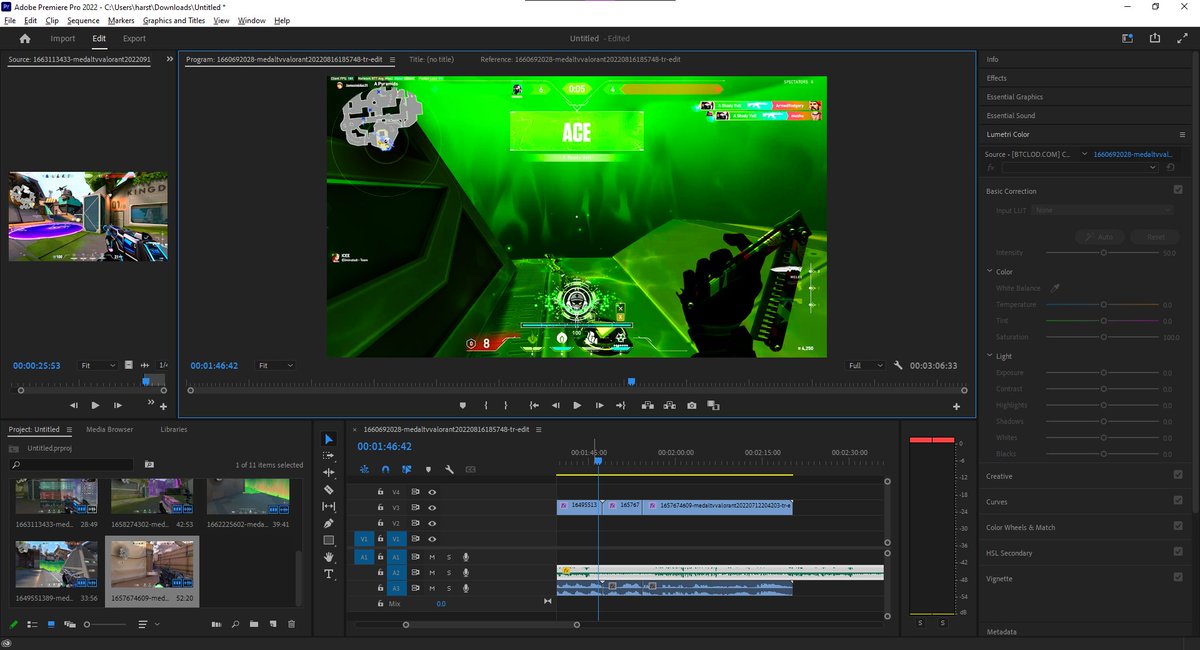
Task: Collapse the Color section in Lumetri
Action: (989, 272)
